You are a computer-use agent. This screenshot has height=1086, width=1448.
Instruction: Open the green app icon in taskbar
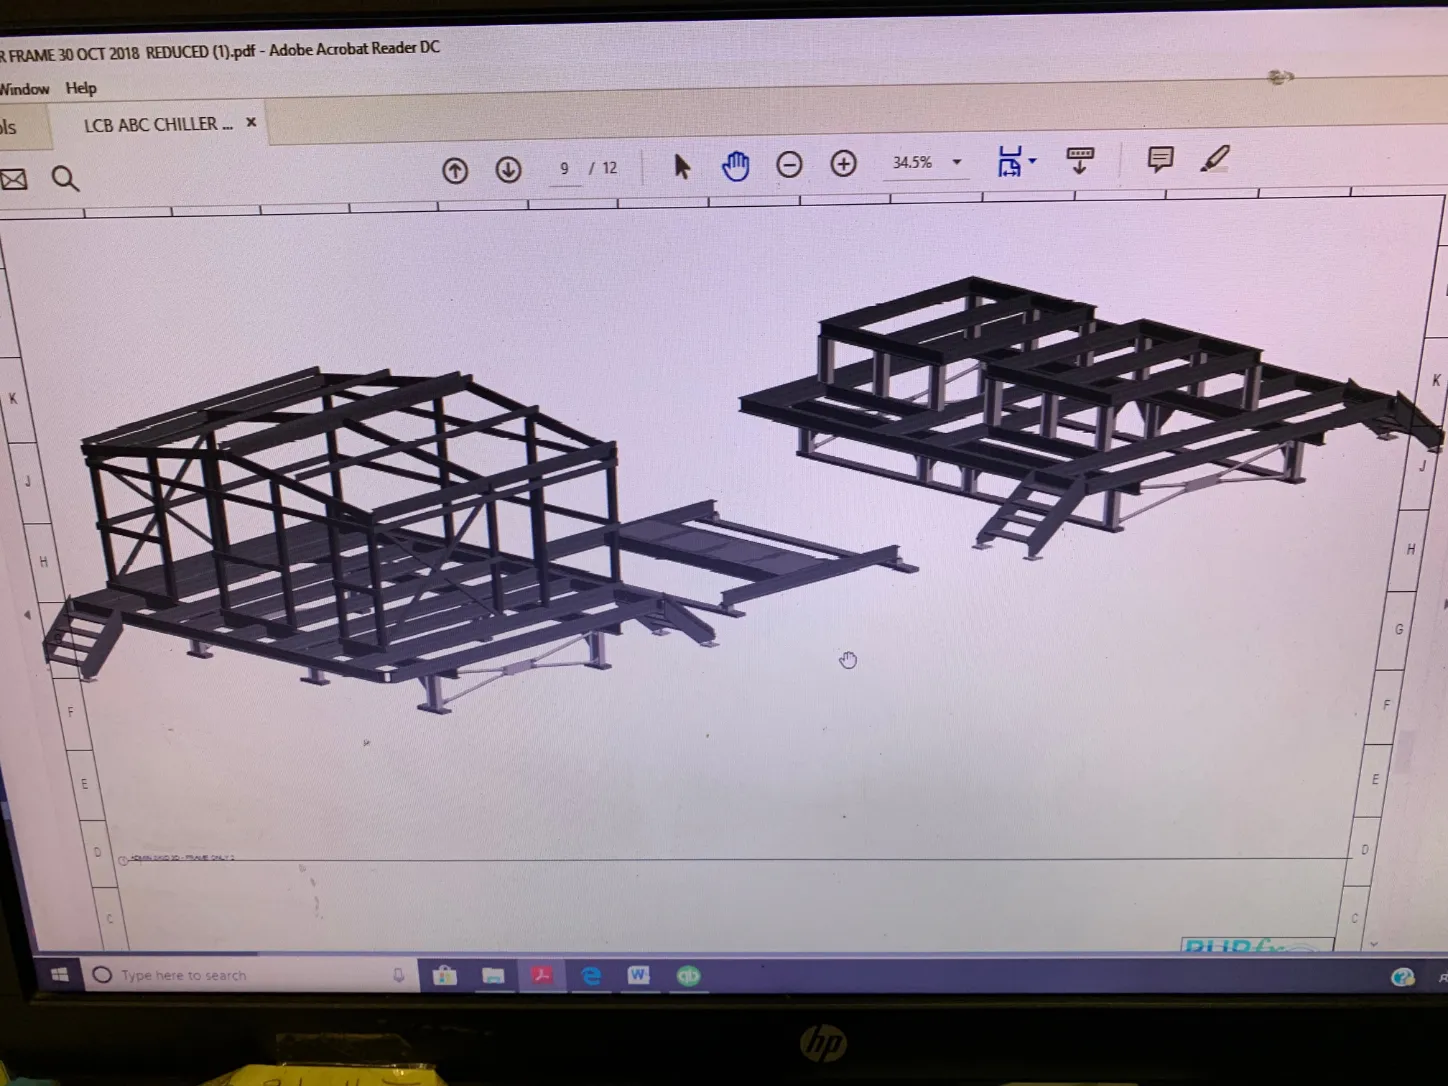(x=688, y=975)
